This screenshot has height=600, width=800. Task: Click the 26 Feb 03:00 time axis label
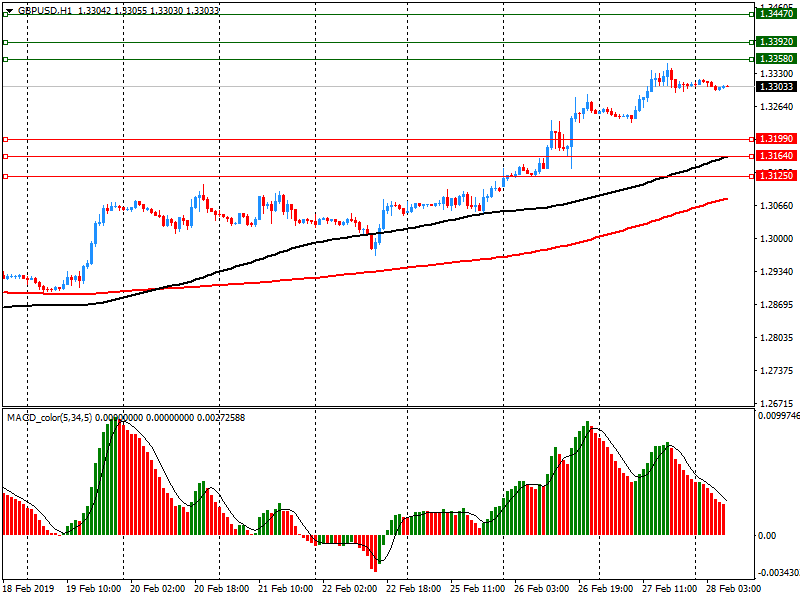(x=541, y=588)
